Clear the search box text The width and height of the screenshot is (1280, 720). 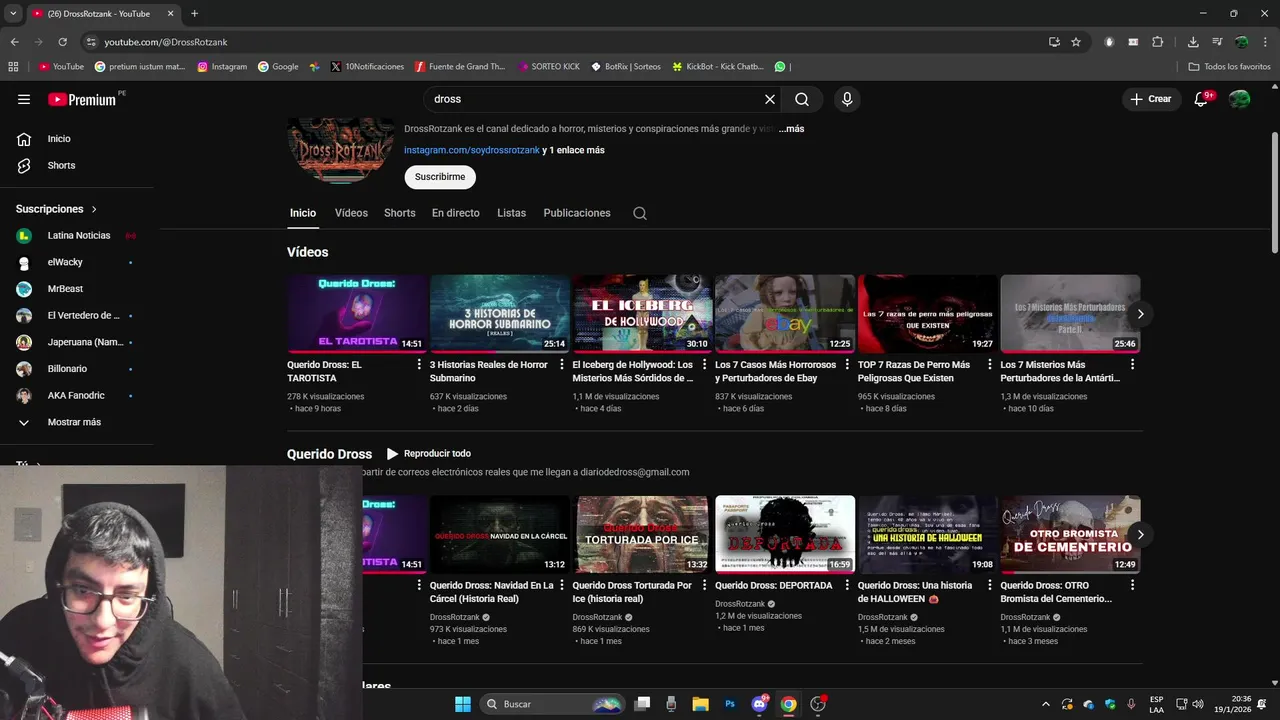(x=770, y=99)
